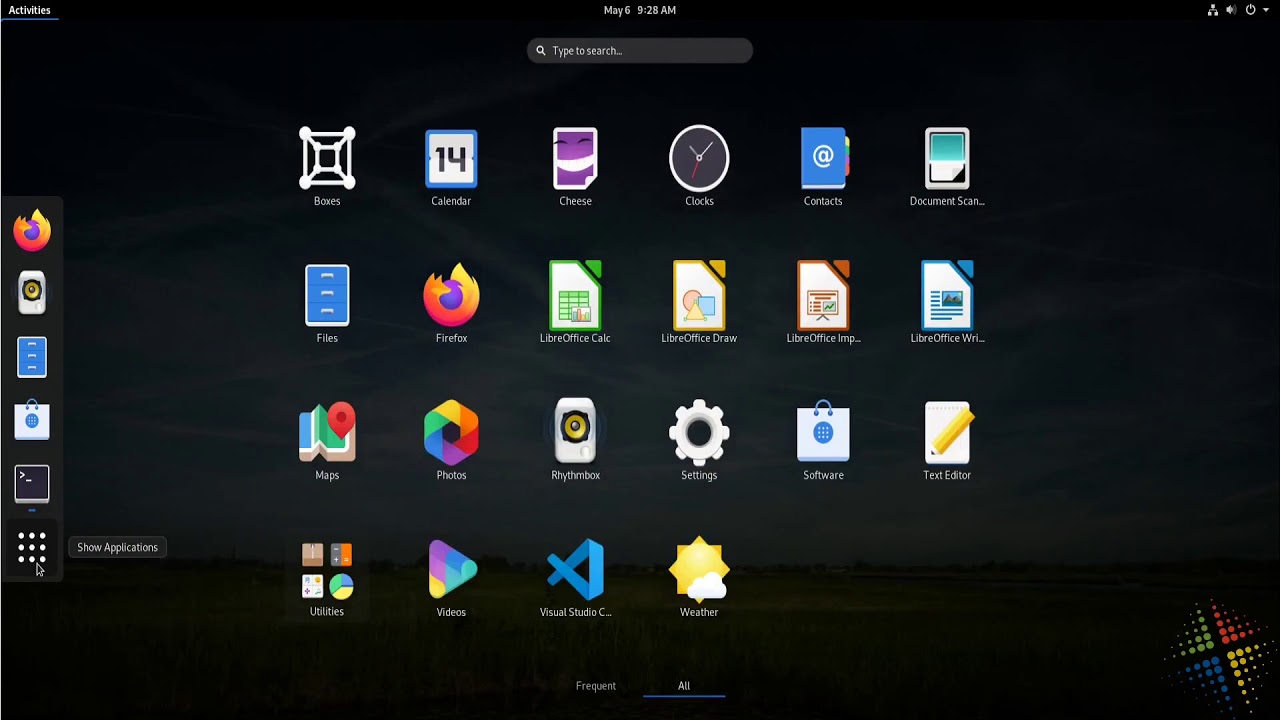Click the volume icon in top bar
This screenshot has height=720, width=1280.
click(x=1232, y=10)
